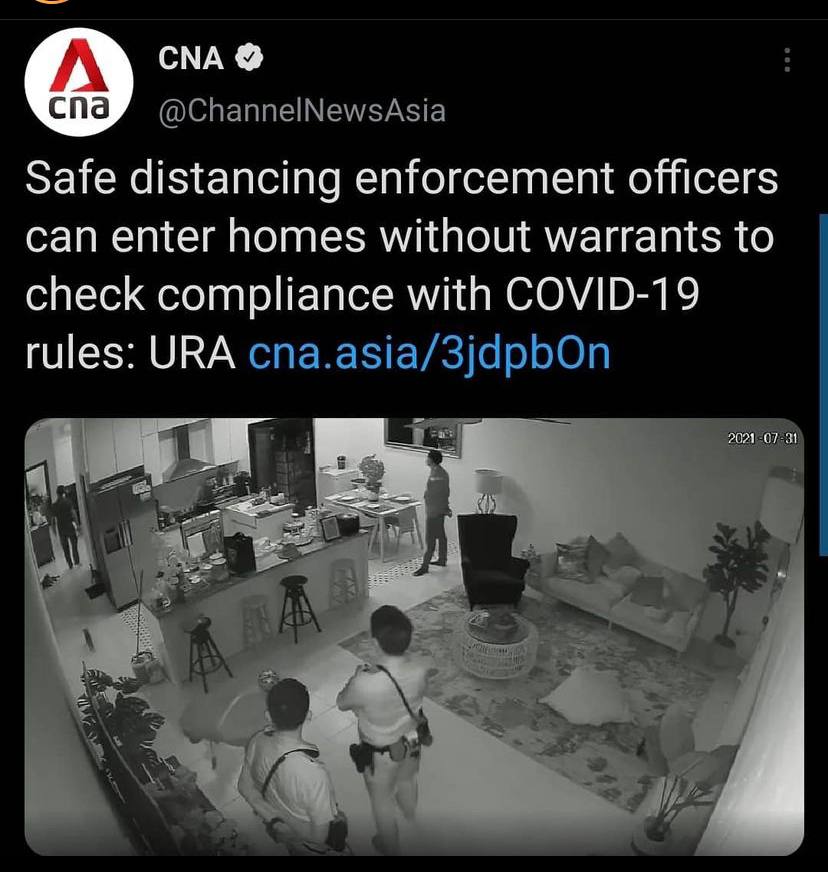
Task: Click the orange avatar sliver at the top edge
Action: [53, 1]
